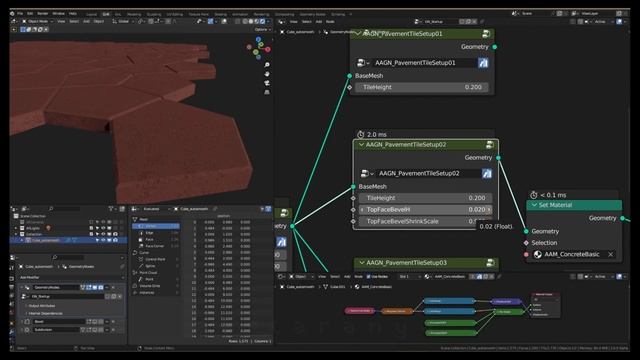640x360 pixels.
Task: Select the Face domain in spreadsheet
Action: [x=156, y=239]
